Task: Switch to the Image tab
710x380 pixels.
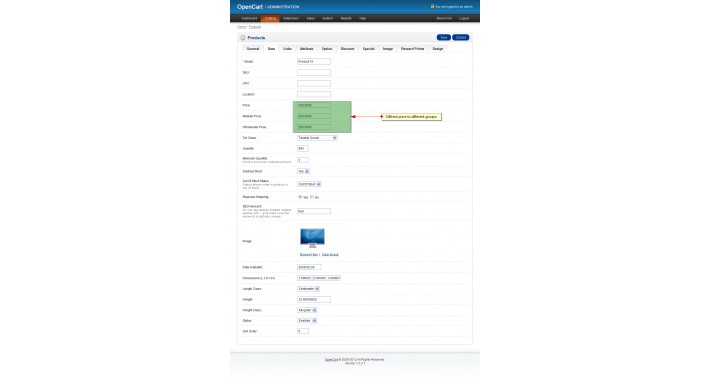Action: (x=388, y=48)
